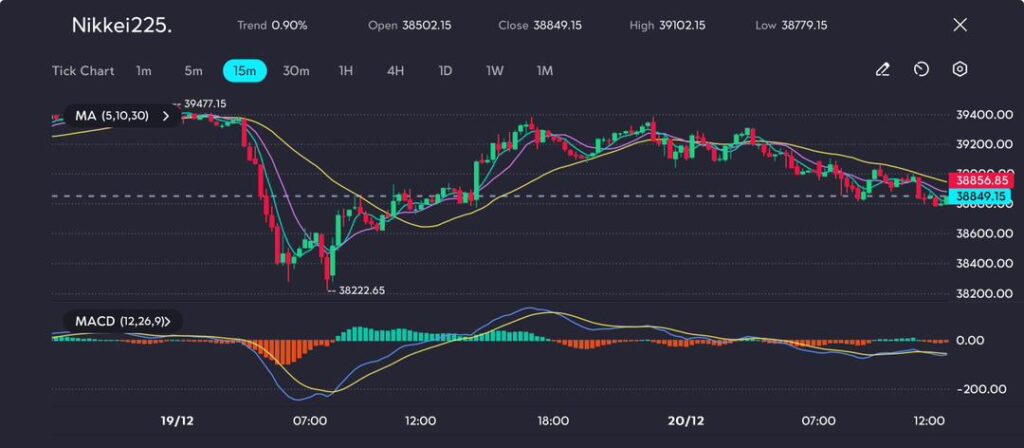Set chart to 1W weekly interval
The width and height of the screenshot is (1024, 448).
495,71
